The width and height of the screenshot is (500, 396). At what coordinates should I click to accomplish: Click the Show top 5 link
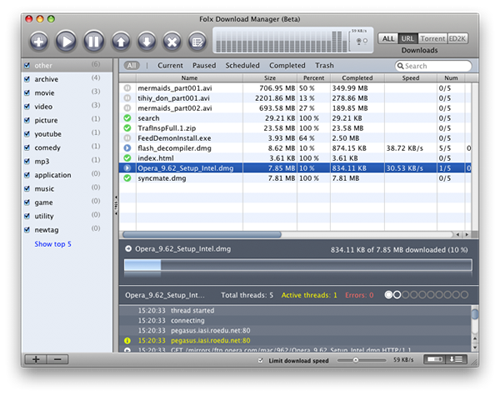(x=53, y=244)
